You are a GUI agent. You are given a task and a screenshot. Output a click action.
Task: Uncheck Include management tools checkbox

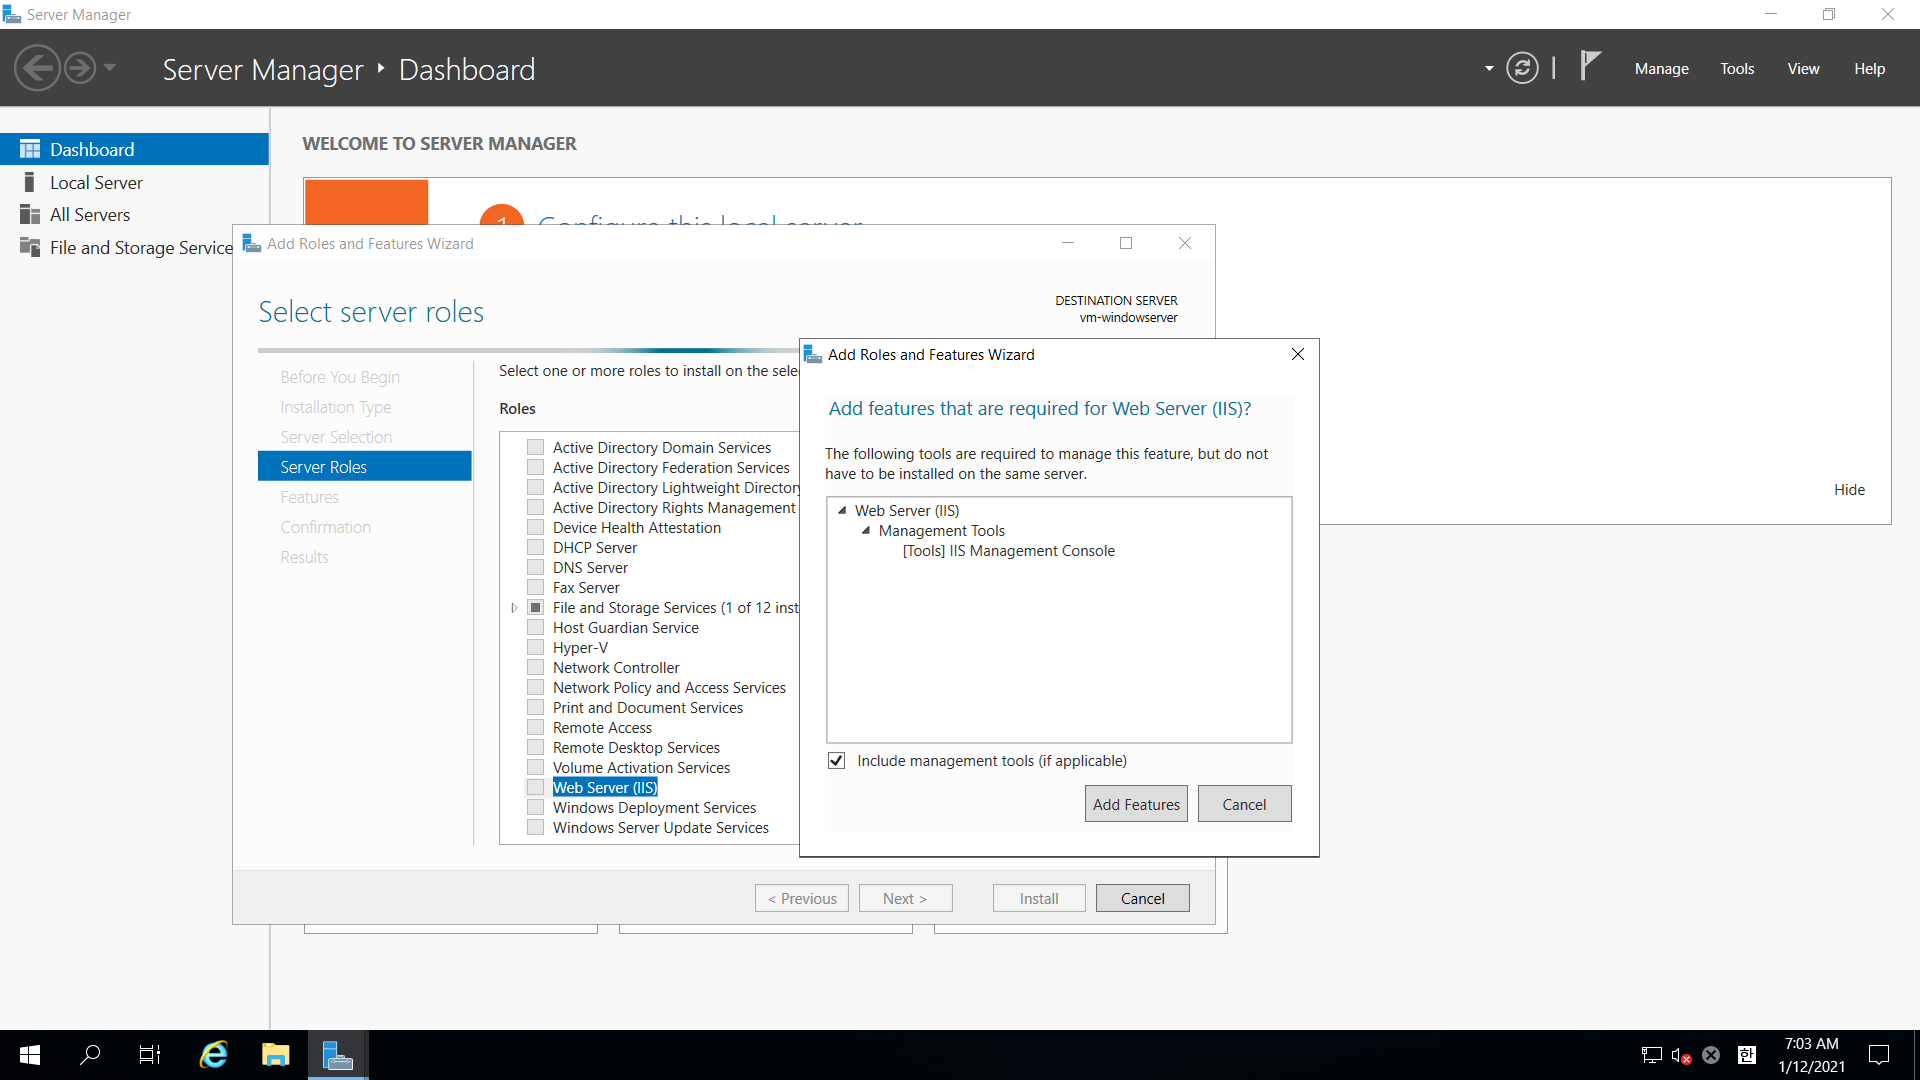(x=837, y=761)
